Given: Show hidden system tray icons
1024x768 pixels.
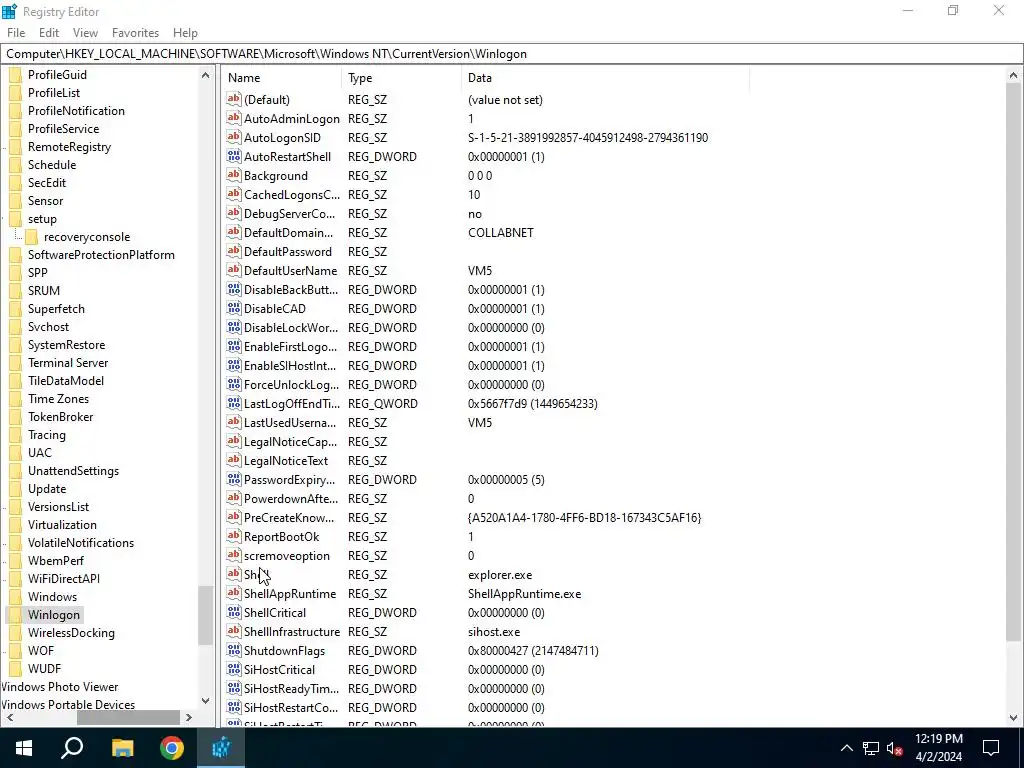Looking at the screenshot, I should (846, 748).
